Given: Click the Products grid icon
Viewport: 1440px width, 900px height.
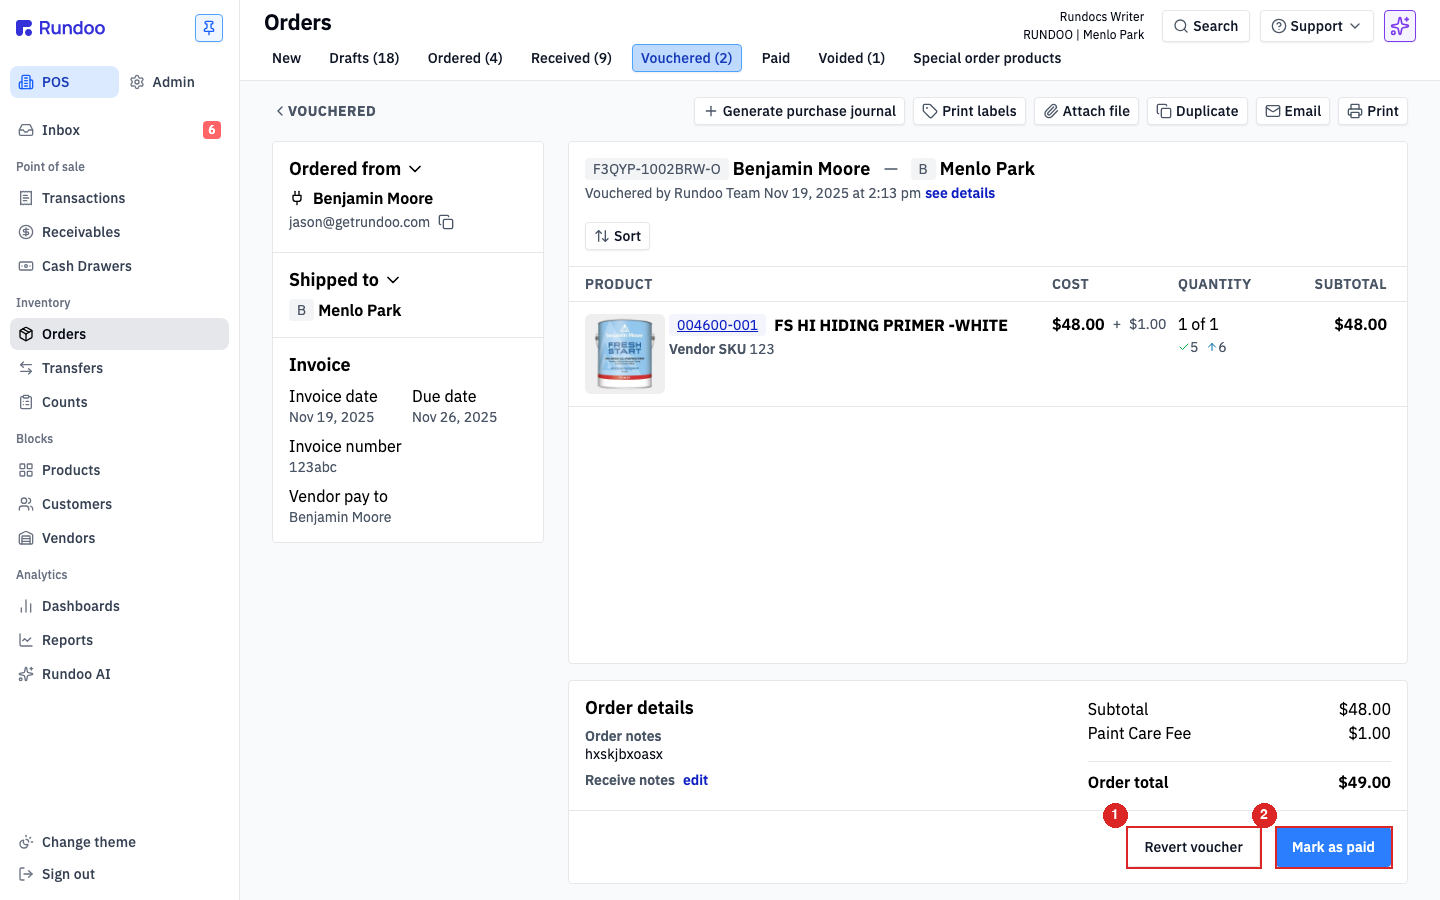Looking at the screenshot, I should point(26,470).
